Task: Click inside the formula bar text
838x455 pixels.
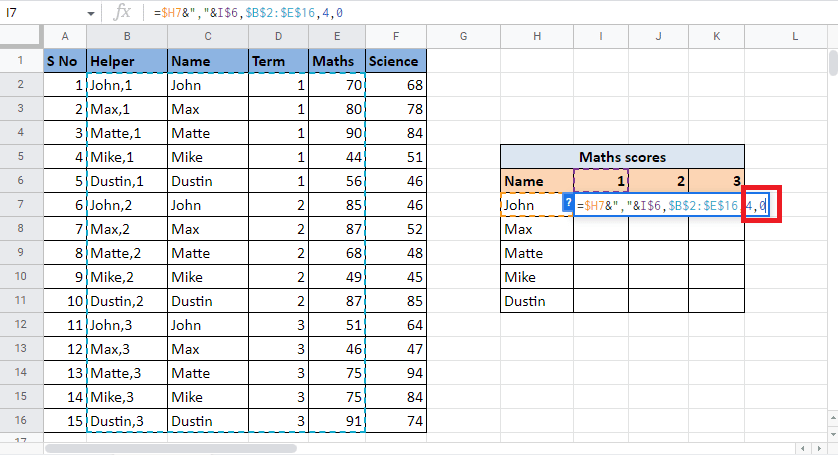Action: (400, 13)
